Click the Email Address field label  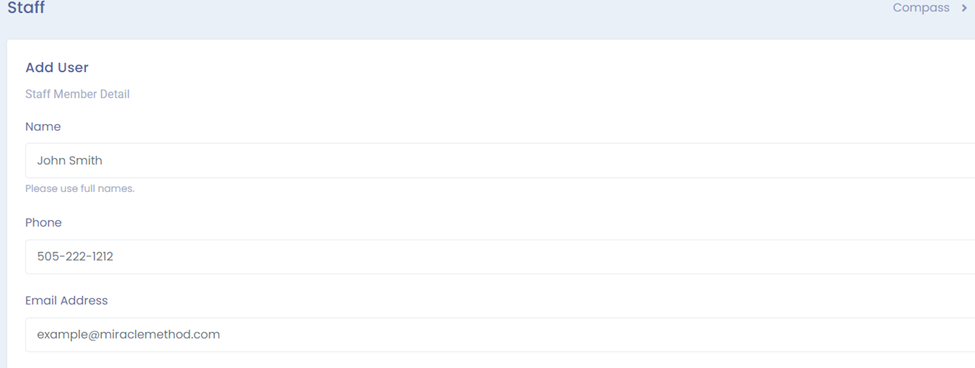[67, 300]
